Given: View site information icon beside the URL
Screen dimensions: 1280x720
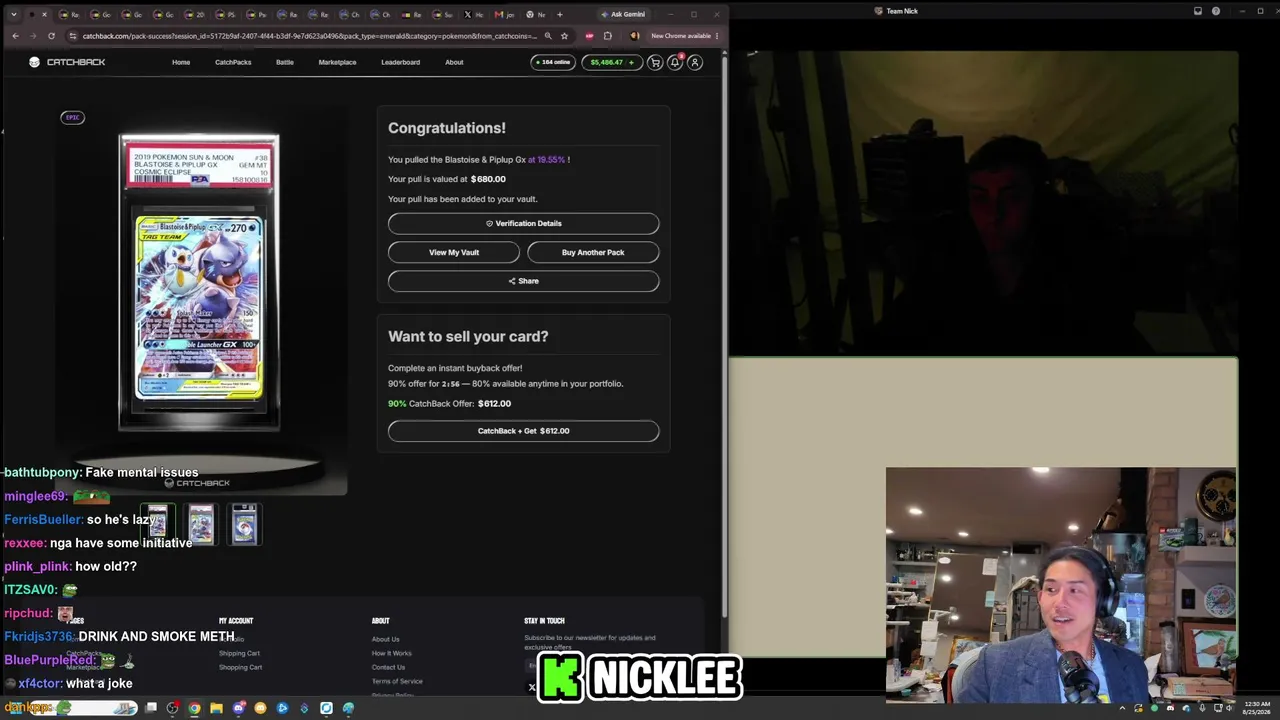Looking at the screenshot, I should (x=73, y=36).
